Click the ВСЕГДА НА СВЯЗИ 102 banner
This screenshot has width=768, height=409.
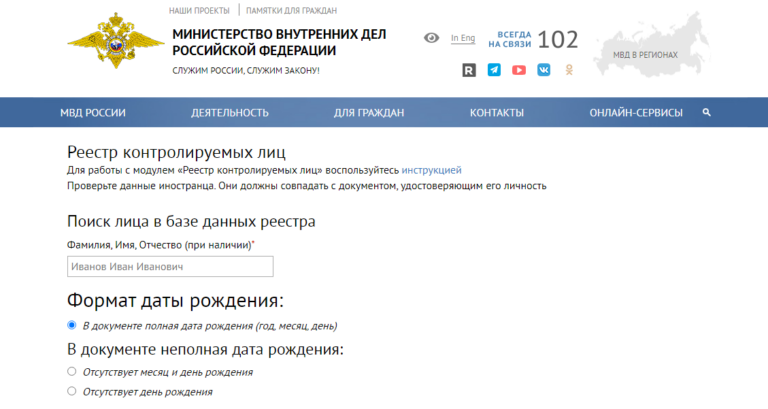(x=533, y=39)
